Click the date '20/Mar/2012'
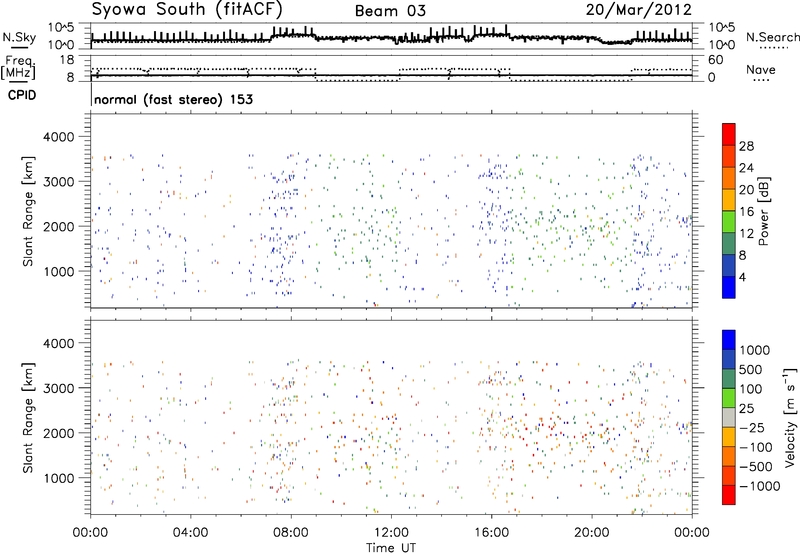Viewport: 800px width, 554px height. click(639, 10)
